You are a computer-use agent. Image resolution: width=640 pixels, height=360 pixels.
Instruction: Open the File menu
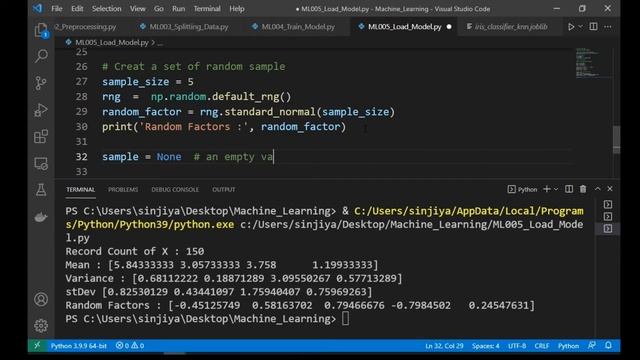coord(57,9)
